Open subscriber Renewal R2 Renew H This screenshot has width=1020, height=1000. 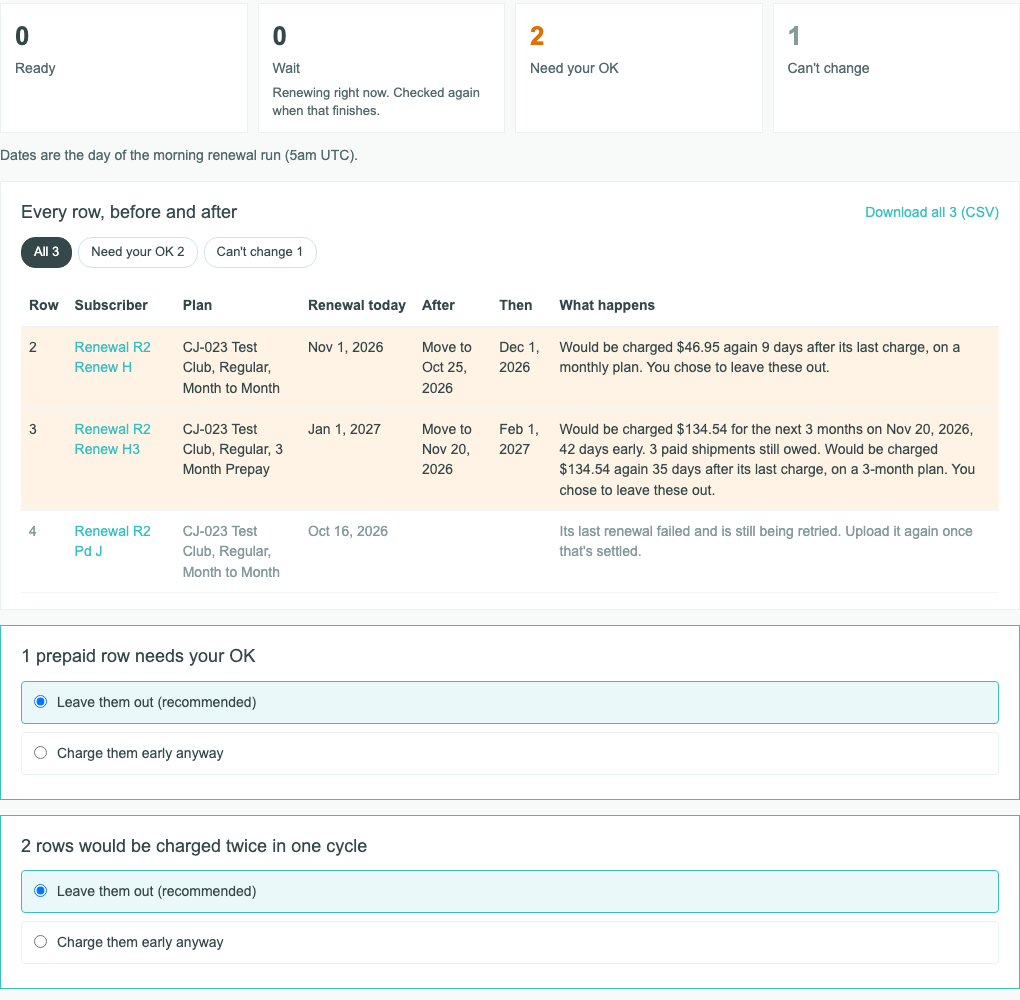click(113, 357)
